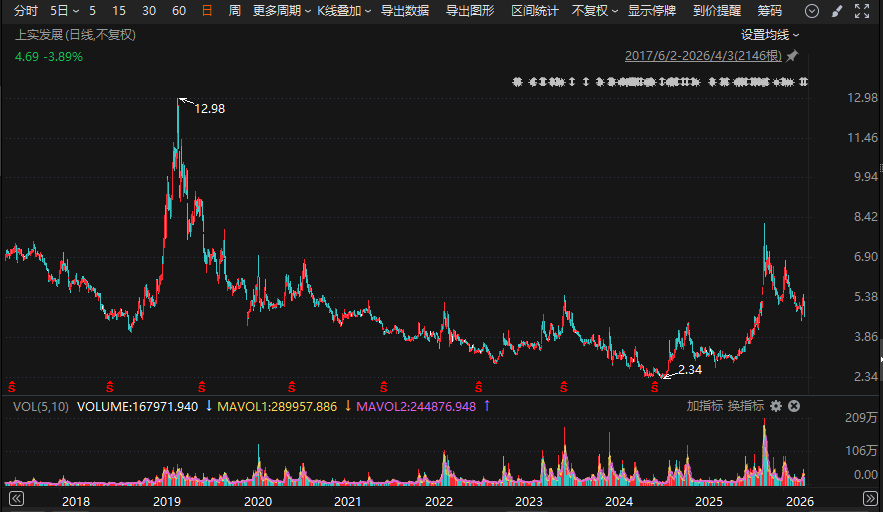
Task: Expand the 更多周期 period dropdown
Action: coord(281,11)
